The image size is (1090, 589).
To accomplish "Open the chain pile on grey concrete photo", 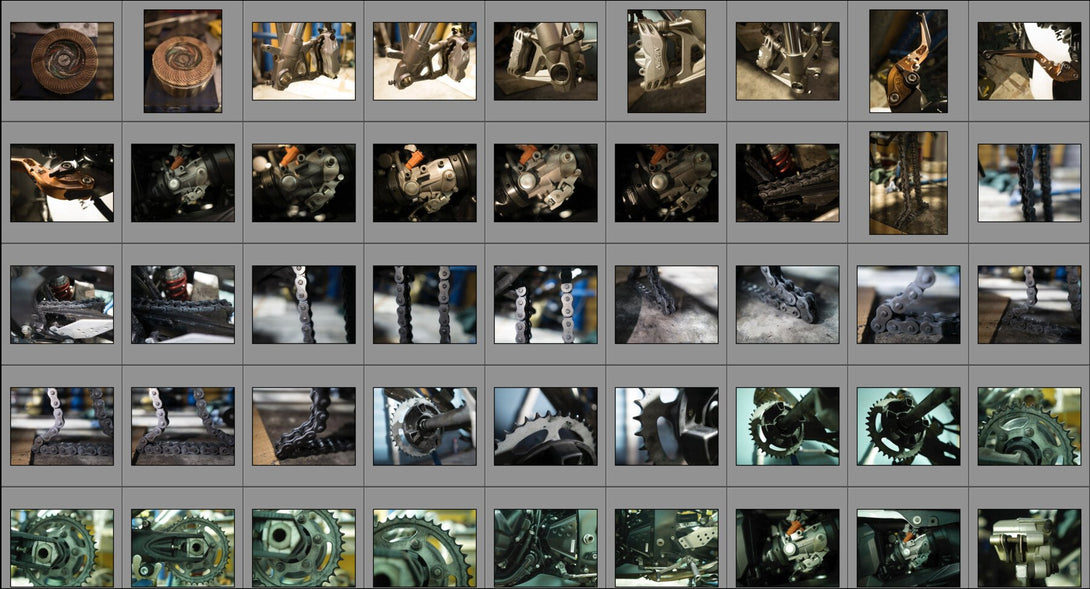I will pyautogui.click(x=787, y=304).
